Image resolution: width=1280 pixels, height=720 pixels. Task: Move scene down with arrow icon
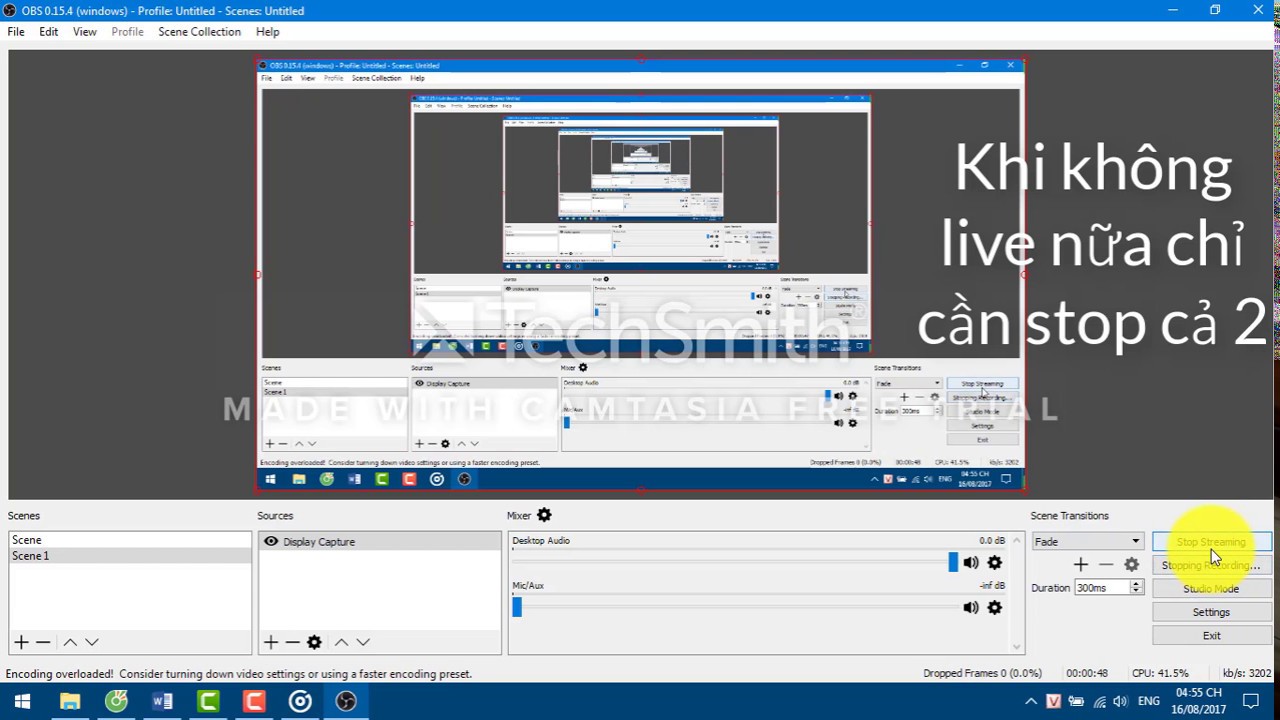coord(92,642)
